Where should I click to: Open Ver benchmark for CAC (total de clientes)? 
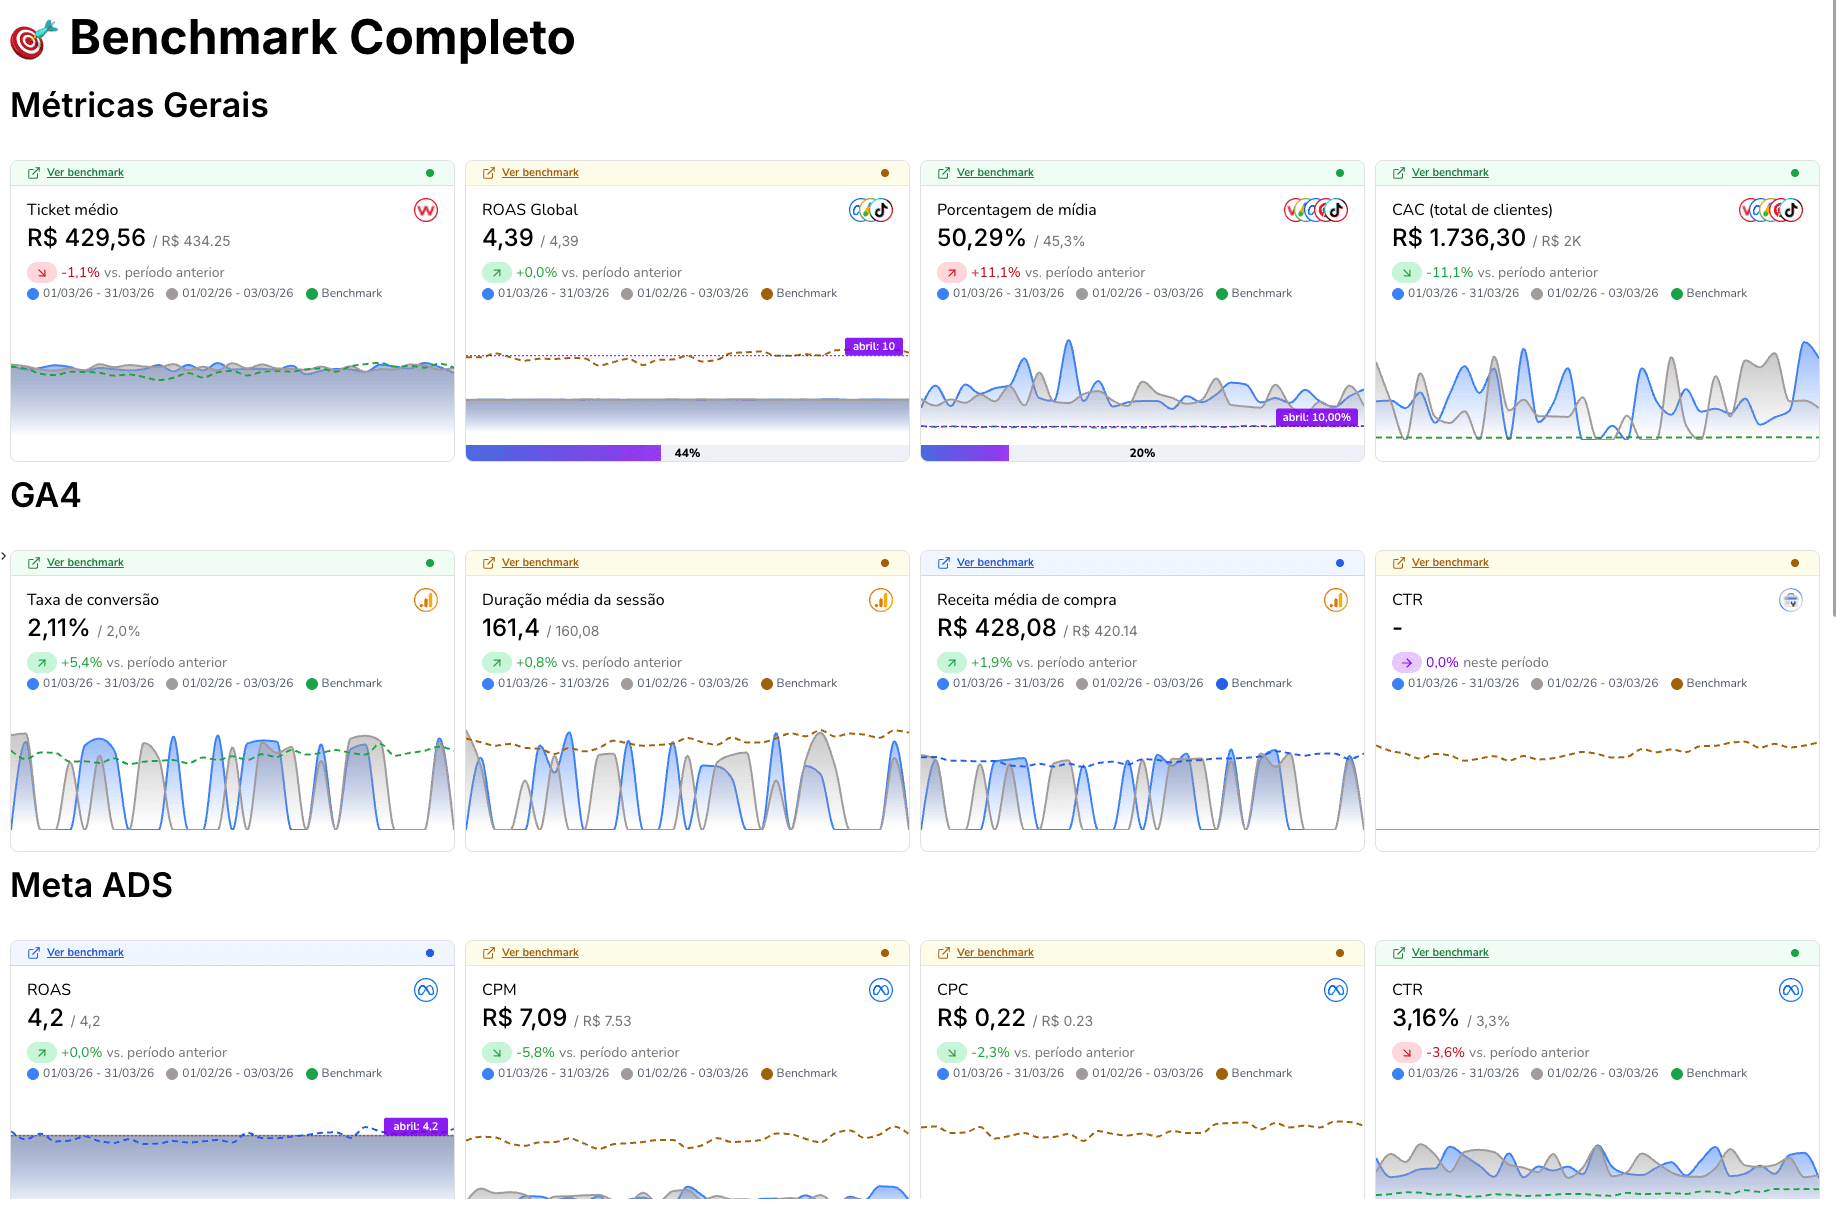point(1450,173)
